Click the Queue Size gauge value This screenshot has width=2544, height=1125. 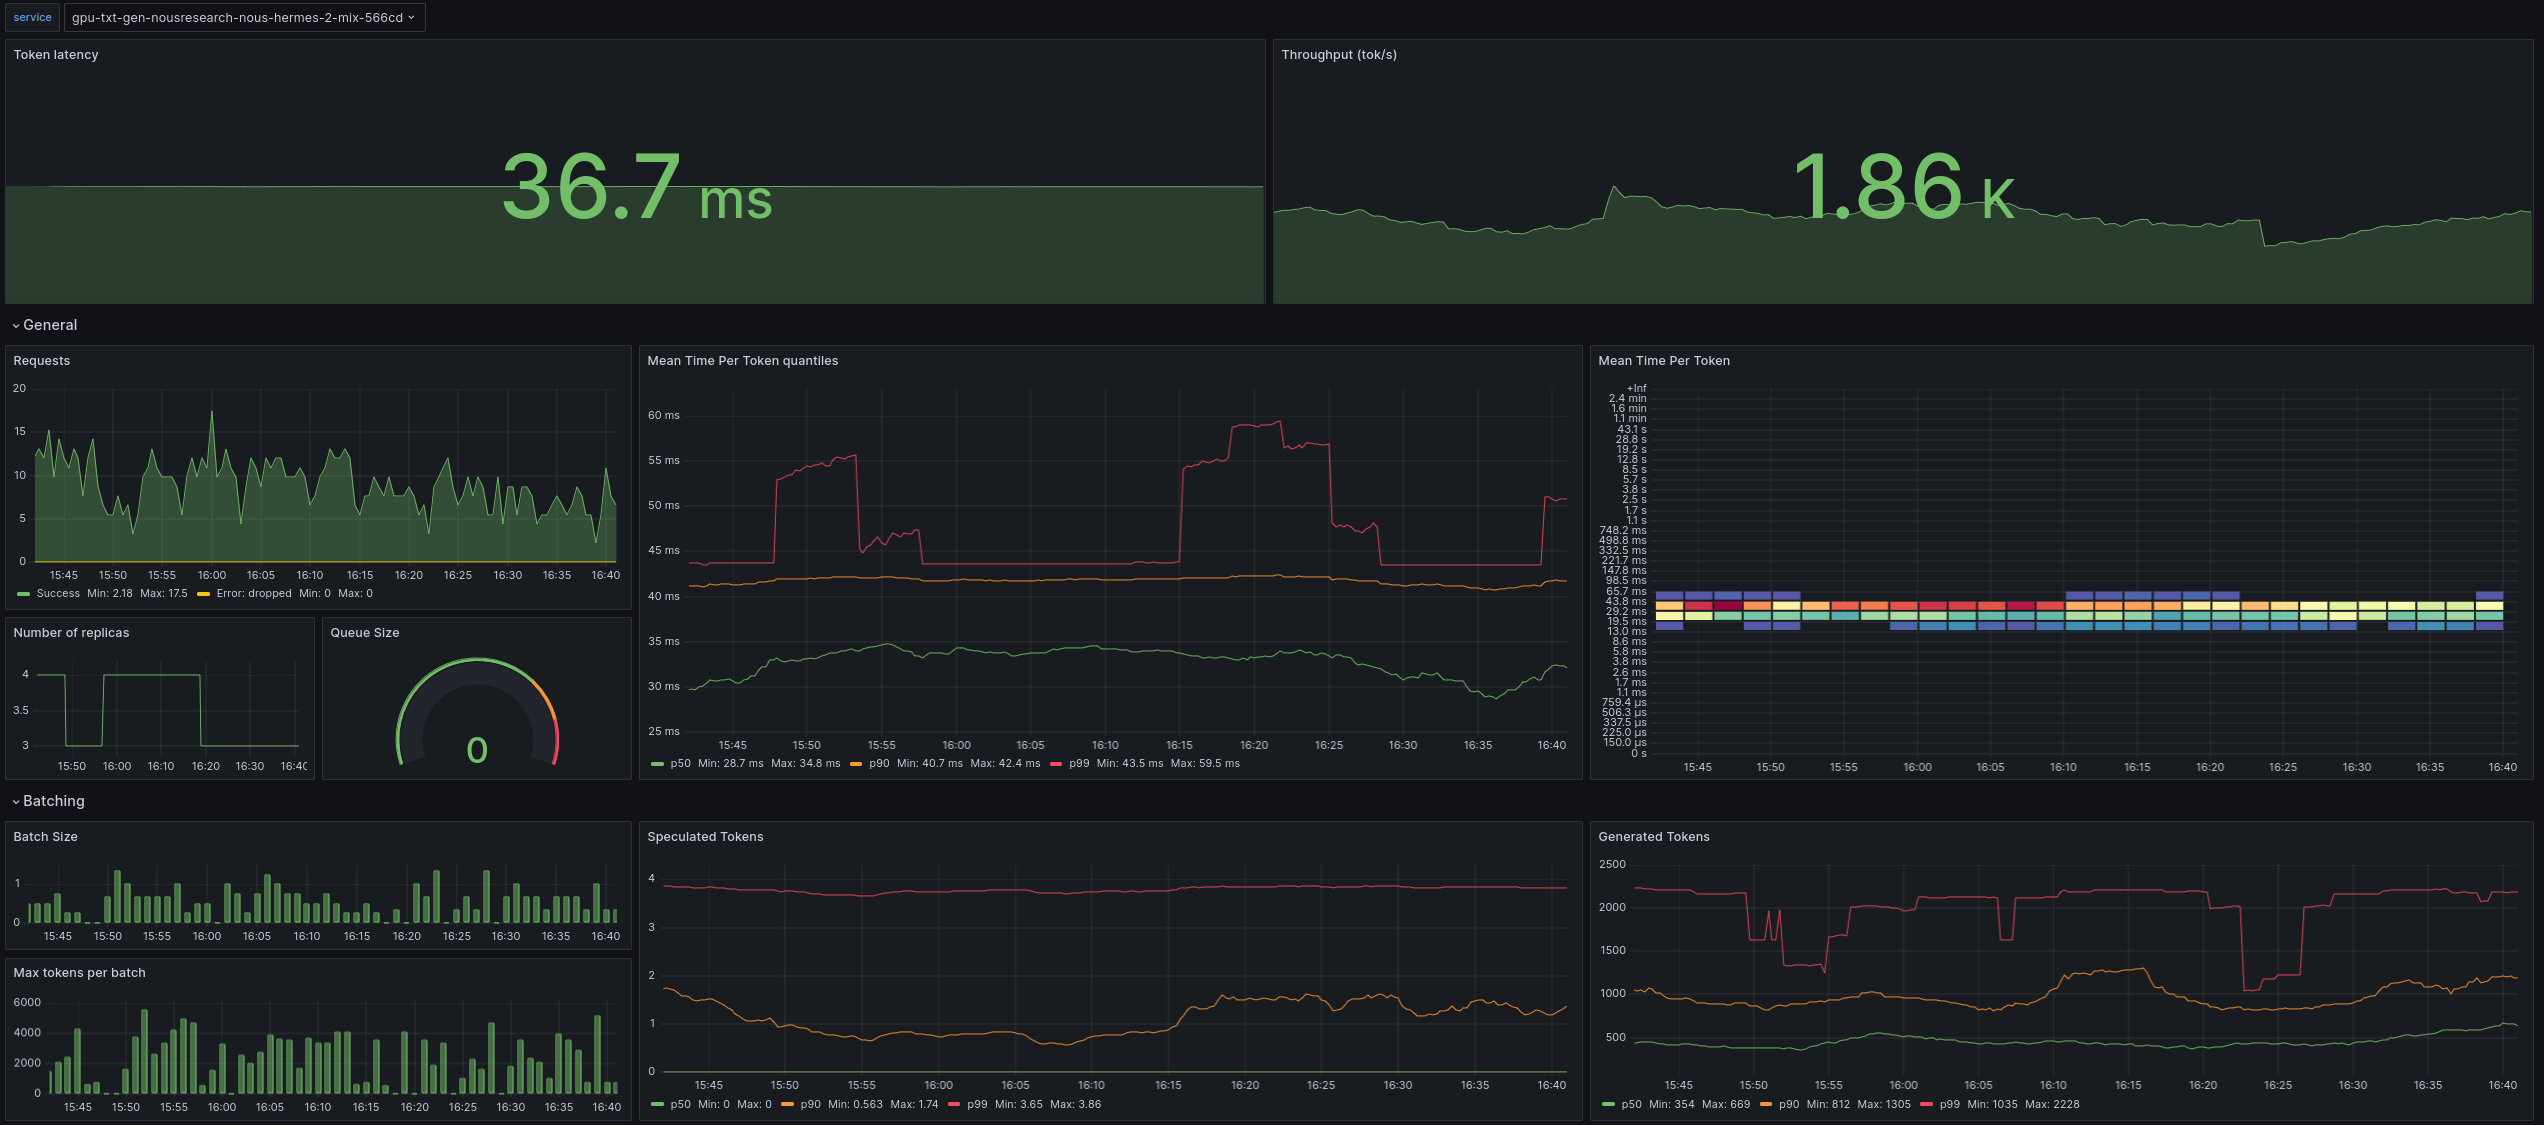(477, 750)
